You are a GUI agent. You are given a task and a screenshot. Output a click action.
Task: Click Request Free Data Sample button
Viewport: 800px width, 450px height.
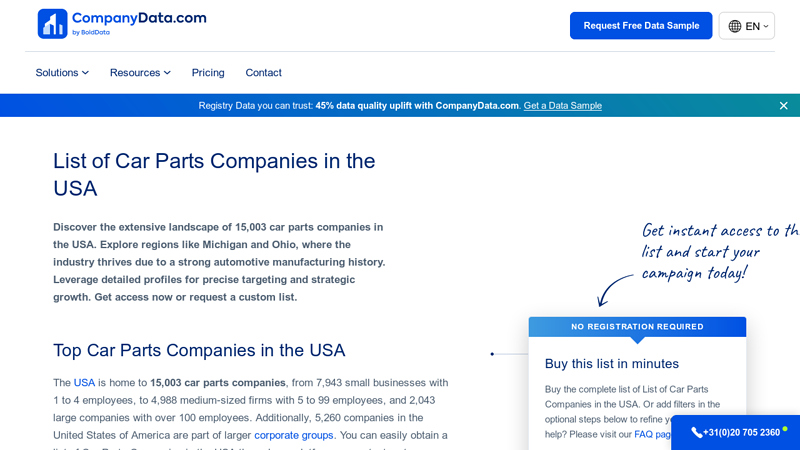tap(641, 26)
